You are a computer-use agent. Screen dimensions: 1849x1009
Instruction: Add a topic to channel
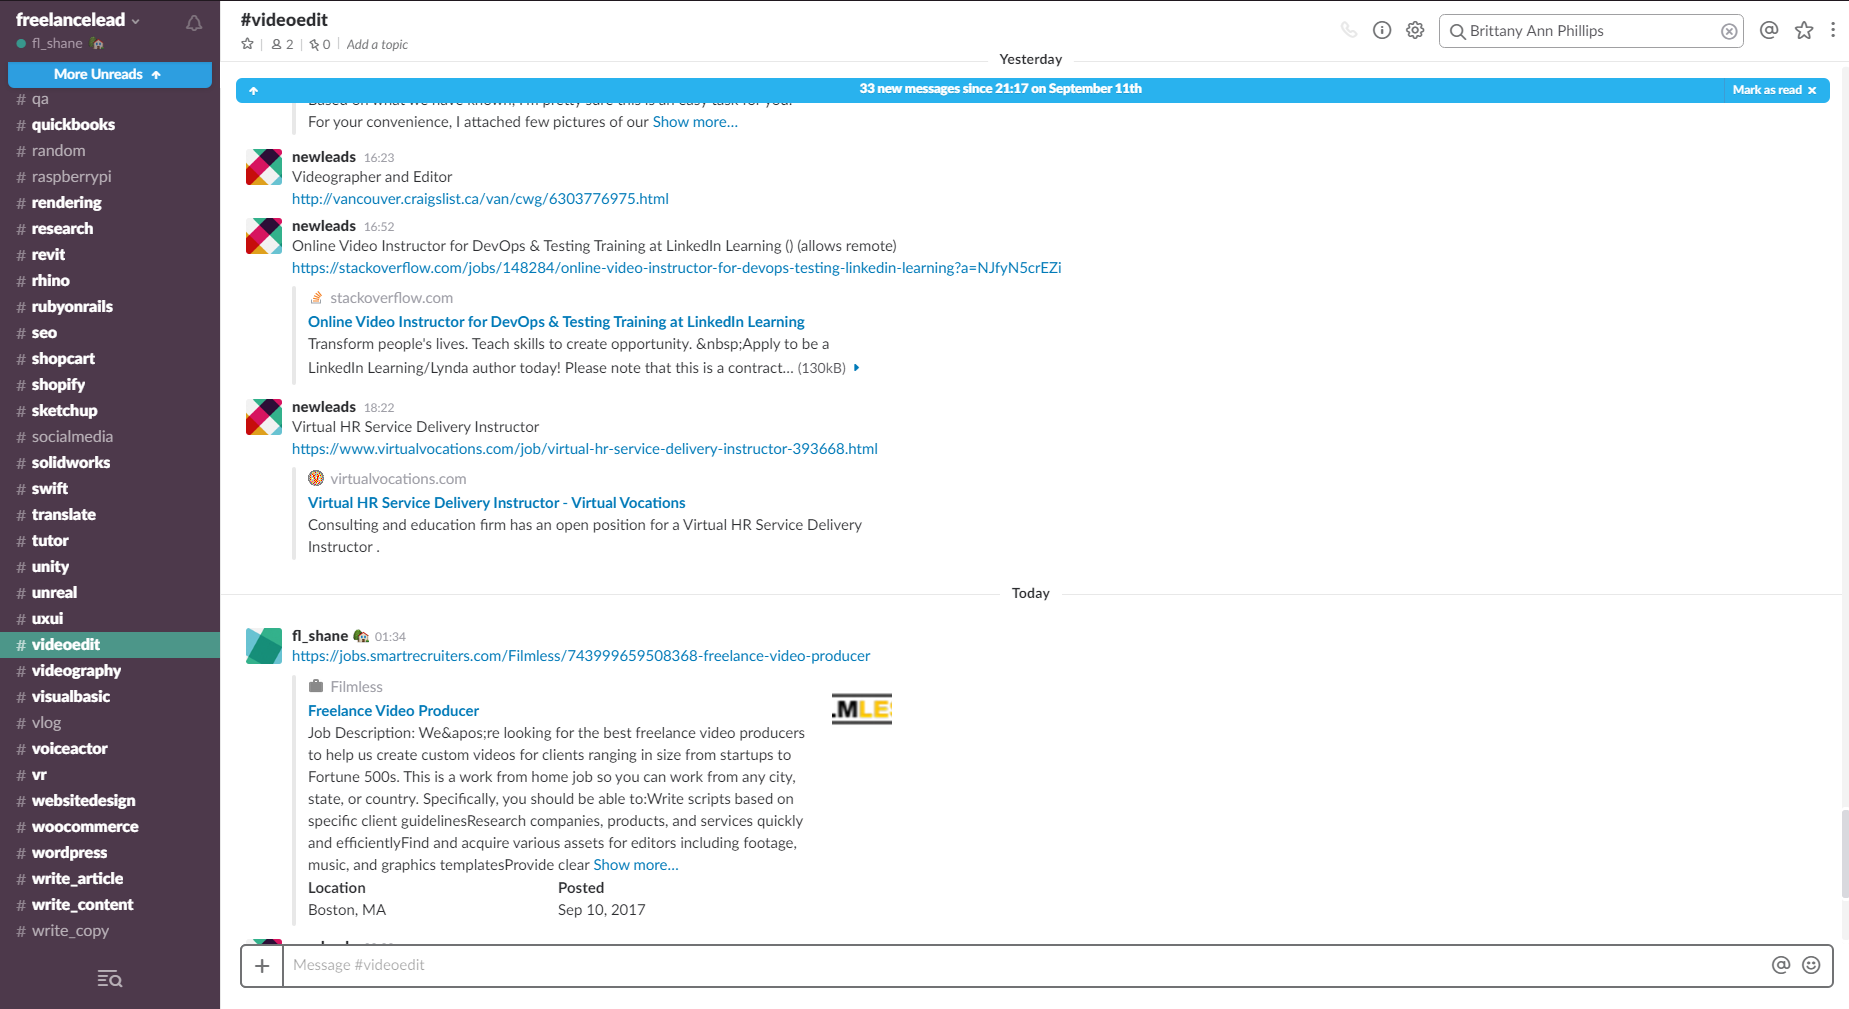pos(377,44)
